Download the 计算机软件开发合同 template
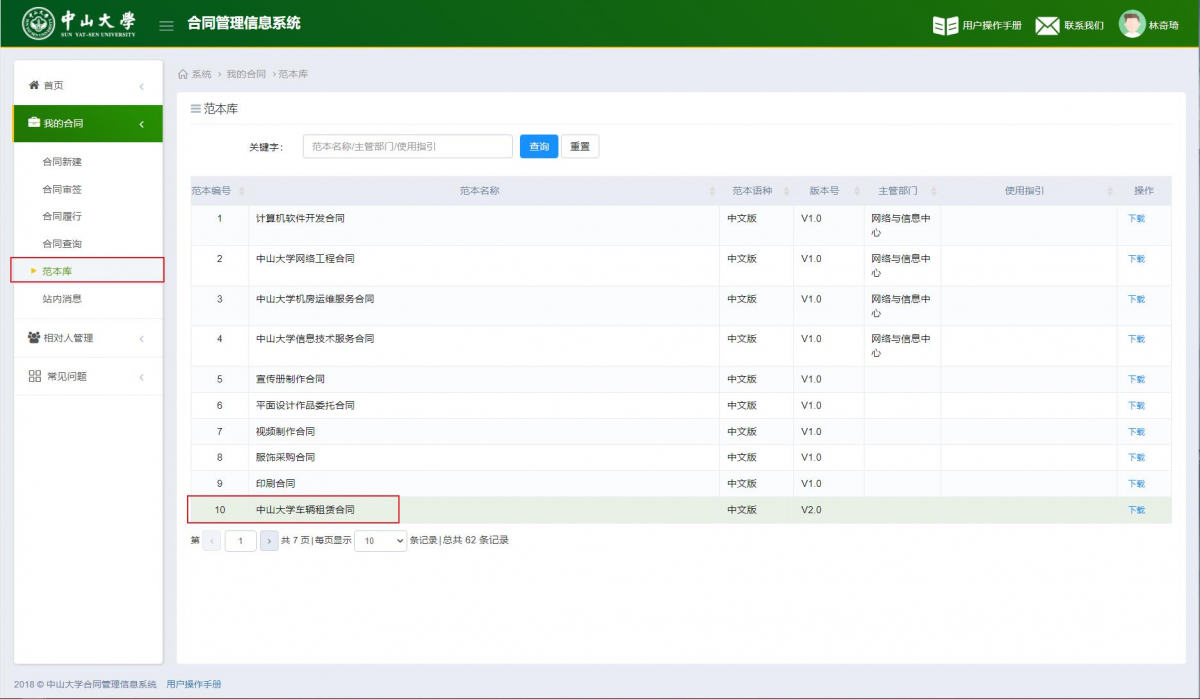Screen dimensions: 1200x699 click(1136, 218)
